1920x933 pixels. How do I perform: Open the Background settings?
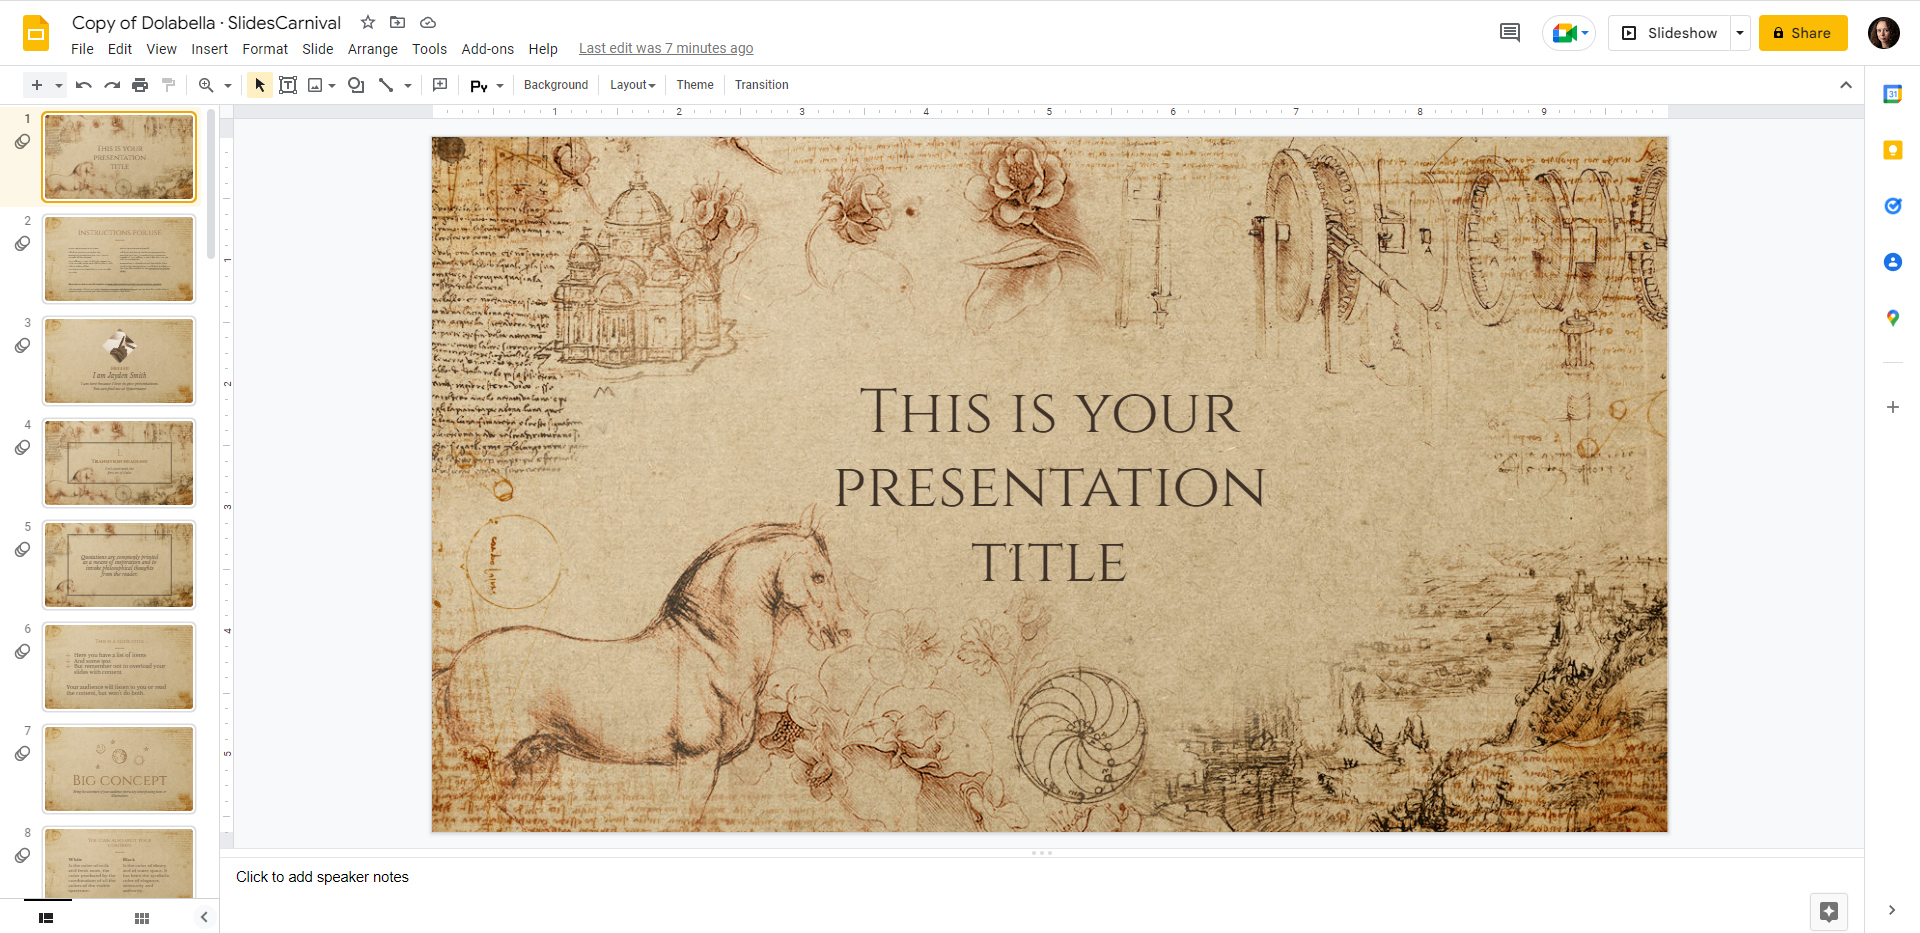(556, 85)
